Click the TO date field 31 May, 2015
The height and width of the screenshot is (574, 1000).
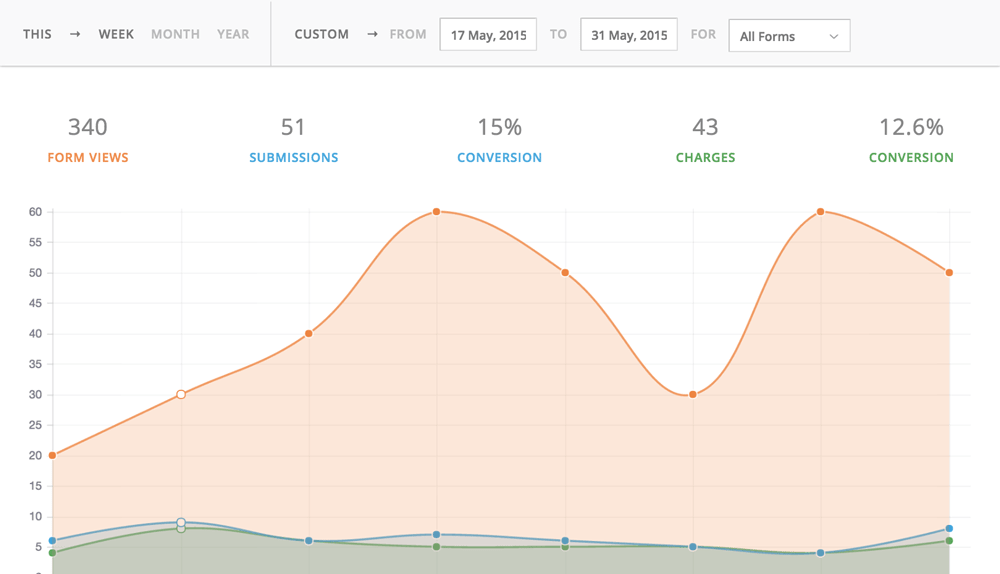(x=628, y=35)
